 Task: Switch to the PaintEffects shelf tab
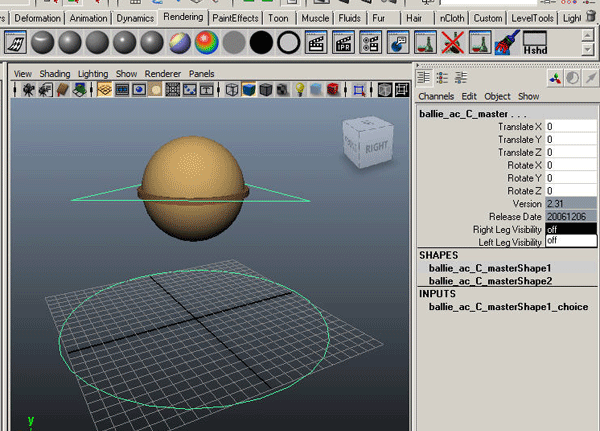coord(235,18)
